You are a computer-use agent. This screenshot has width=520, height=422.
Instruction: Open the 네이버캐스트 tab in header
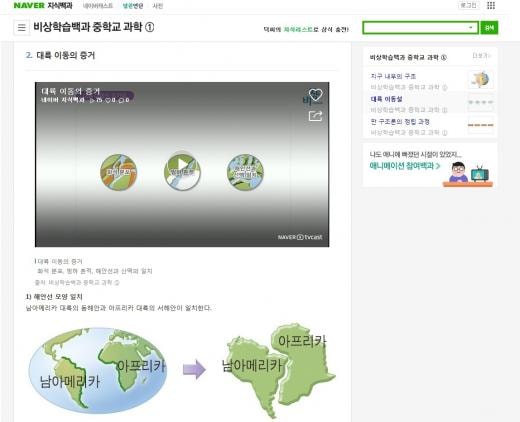click(x=98, y=6)
